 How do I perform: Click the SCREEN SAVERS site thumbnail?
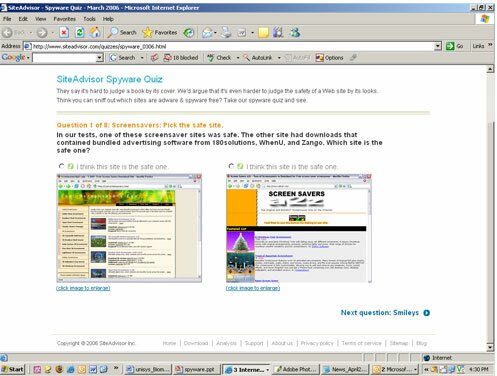(299, 228)
